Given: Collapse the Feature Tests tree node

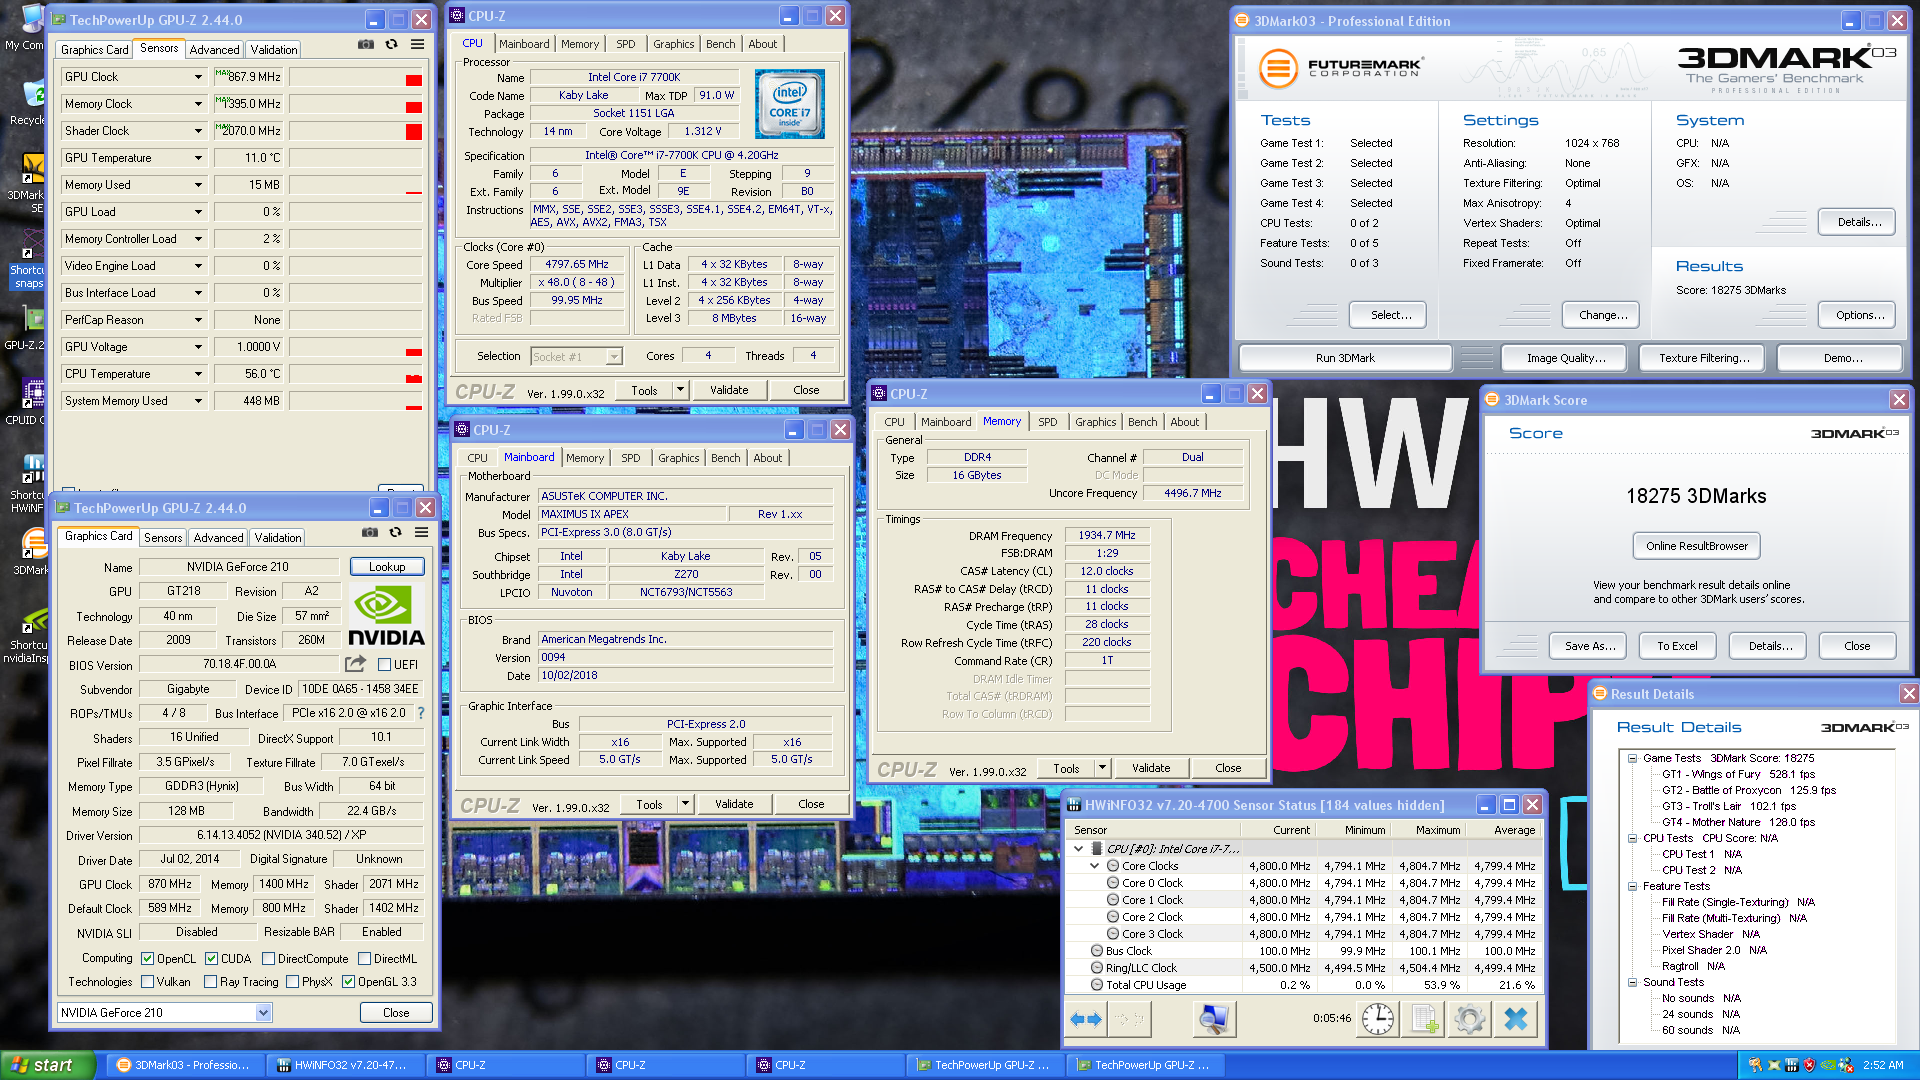Looking at the screenshot, I should [1632, 886].
